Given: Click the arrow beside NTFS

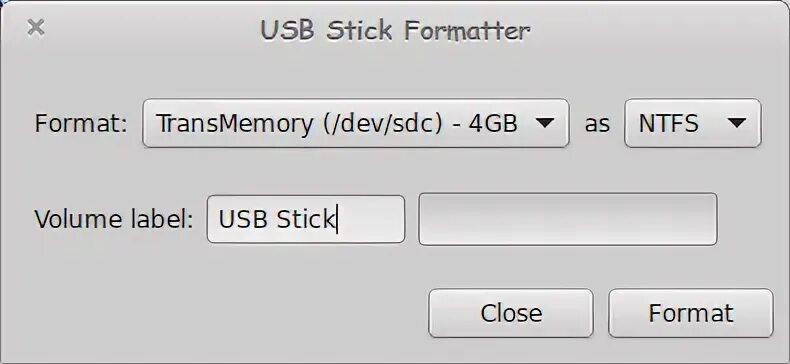Looking at the screenshot, I should click(737, 123).
